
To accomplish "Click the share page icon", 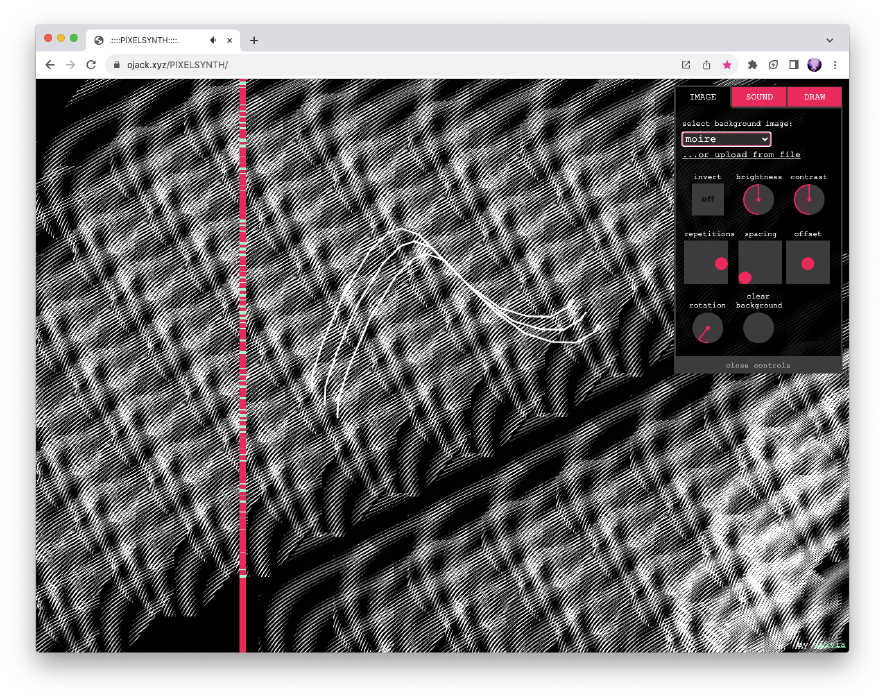I will point(706,65).
